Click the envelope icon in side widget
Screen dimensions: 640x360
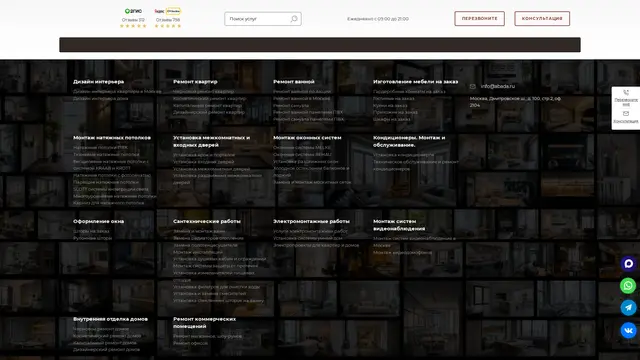click(x=626, y=113)
